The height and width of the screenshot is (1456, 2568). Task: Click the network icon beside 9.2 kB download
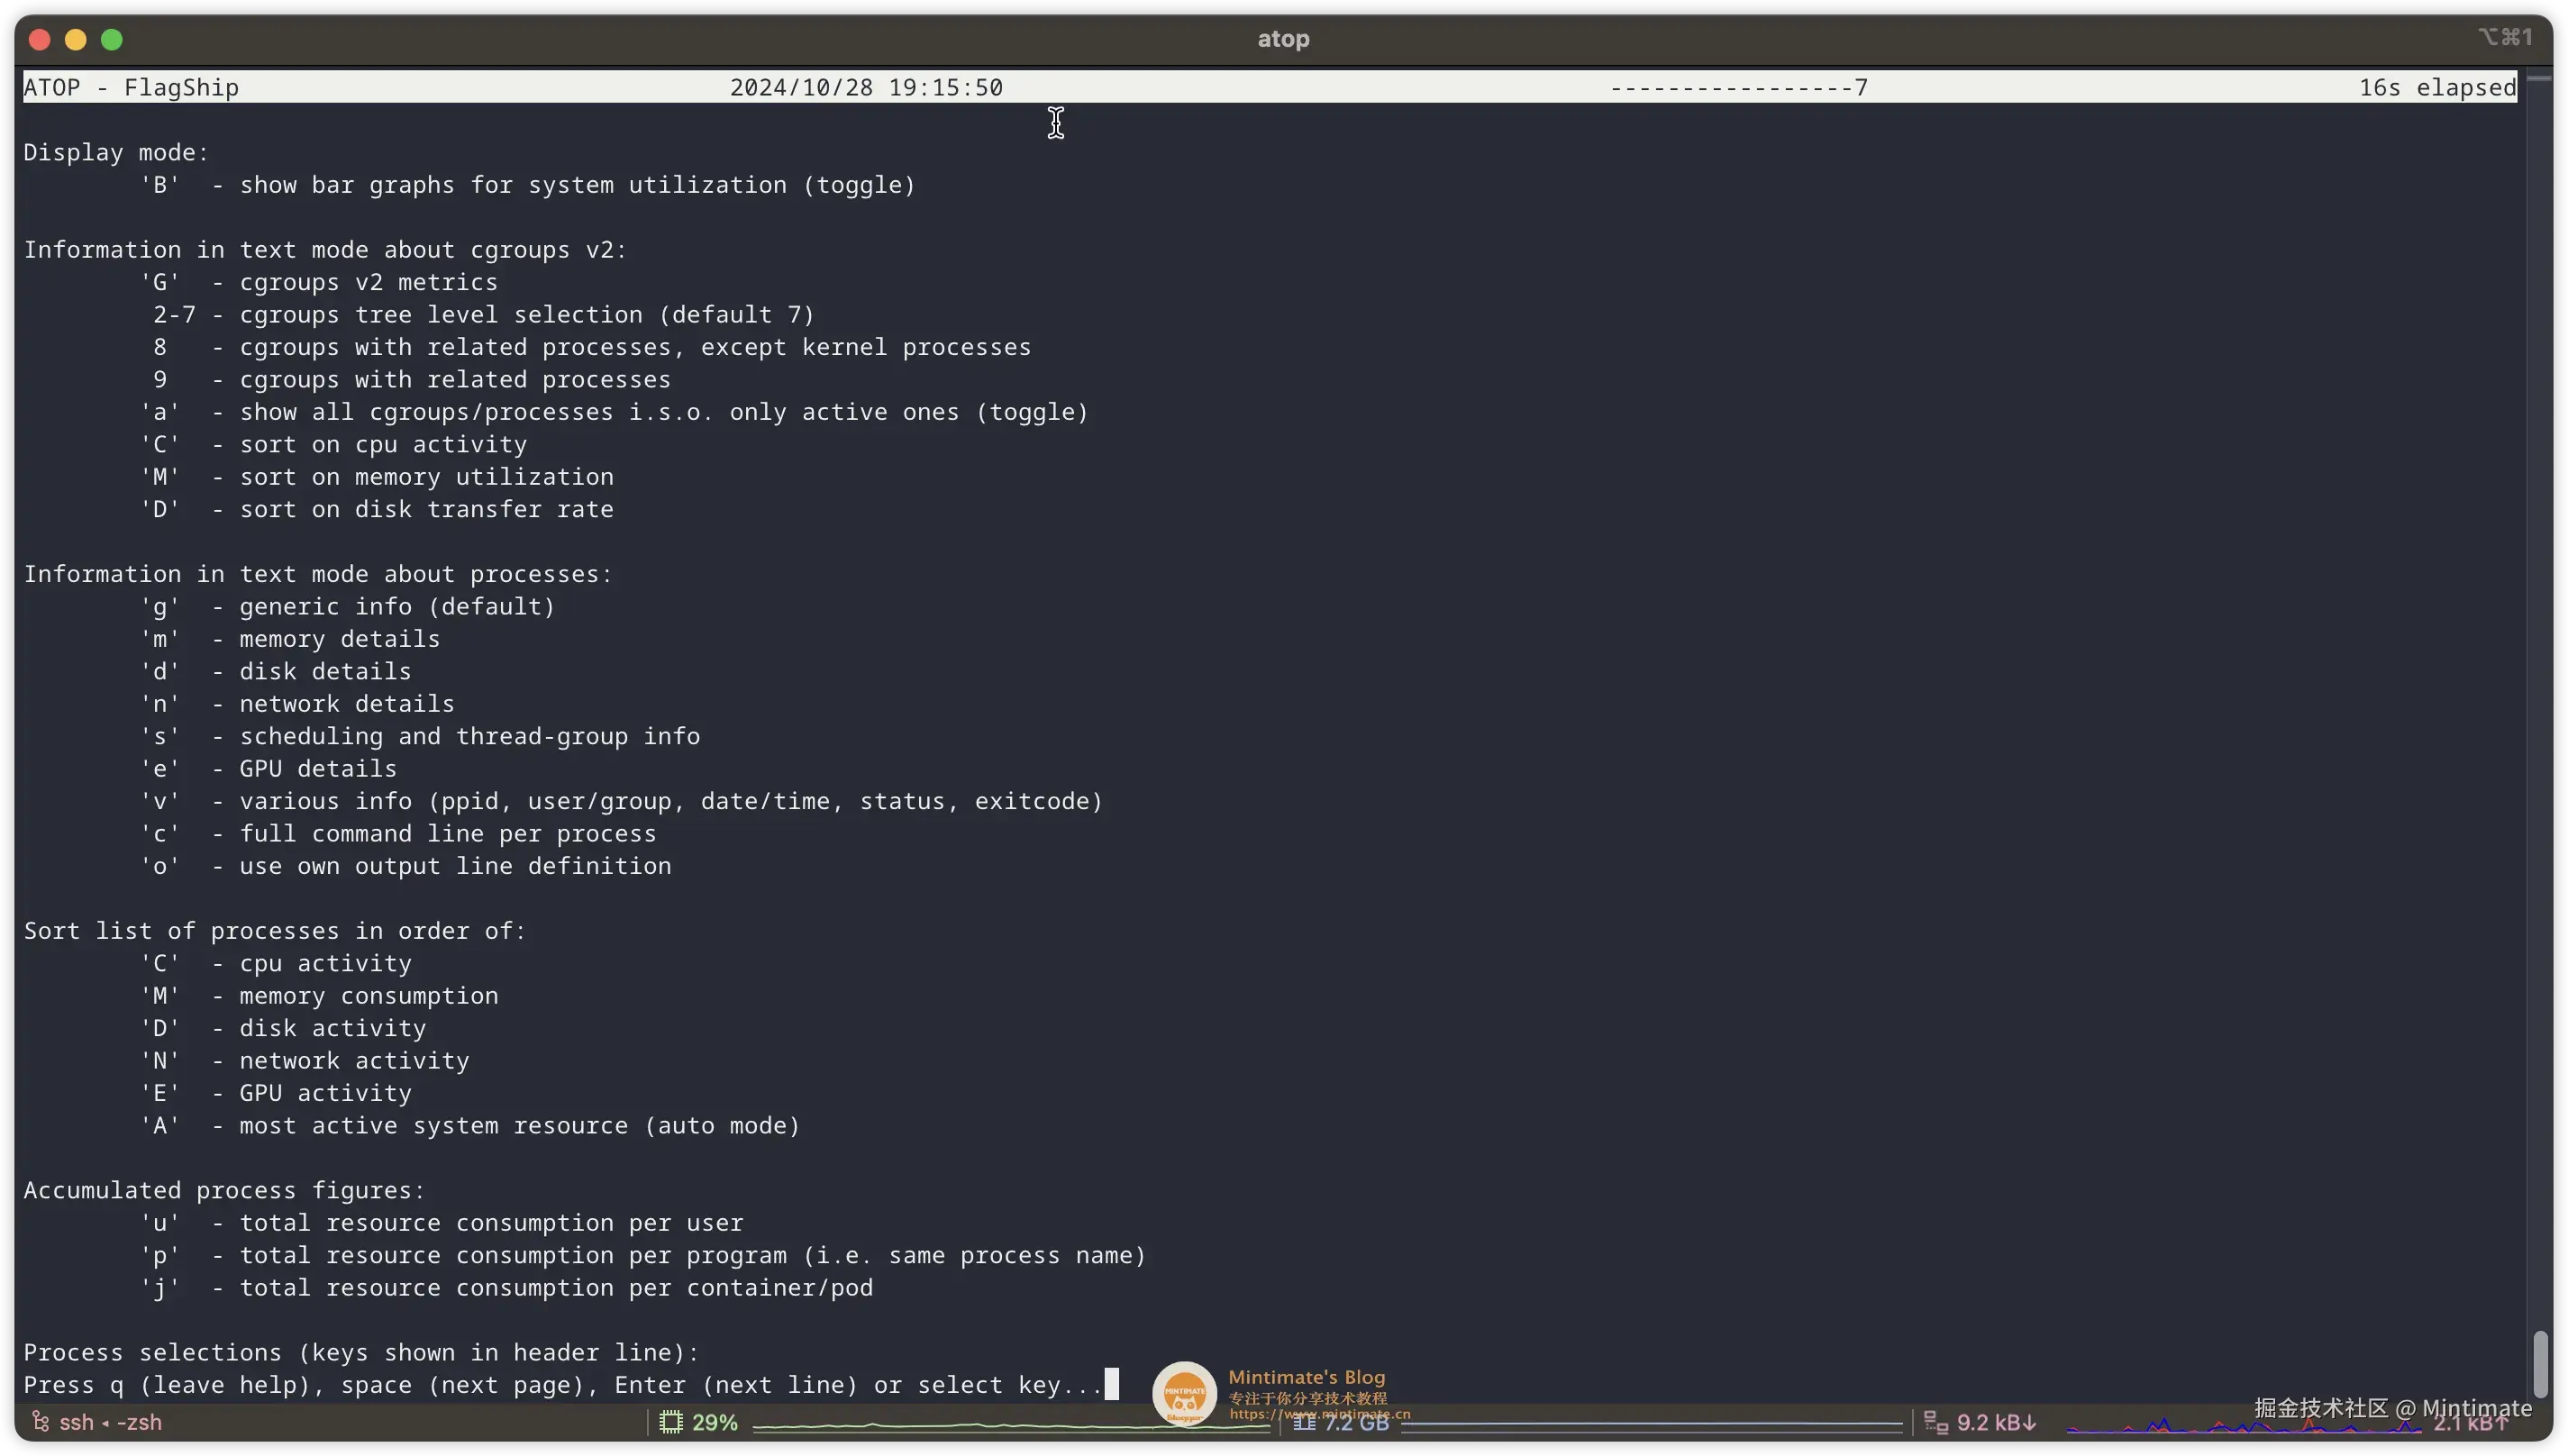tap(1936, 1423)
